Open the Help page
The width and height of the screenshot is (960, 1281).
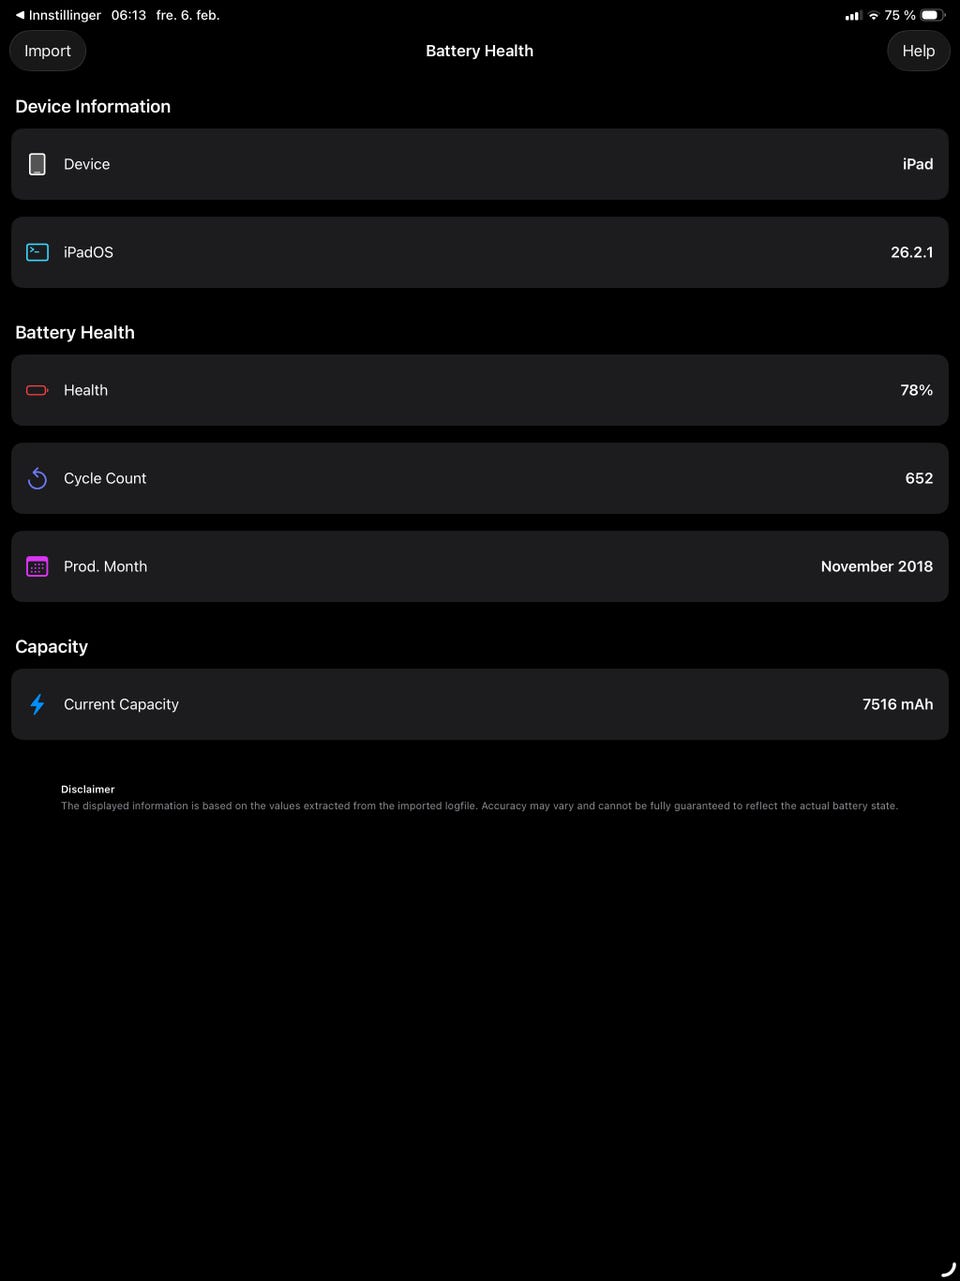918,51
